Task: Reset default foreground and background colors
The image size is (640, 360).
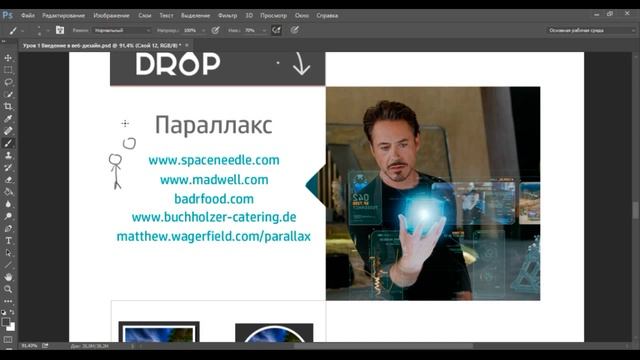Action: pos(4,312)
